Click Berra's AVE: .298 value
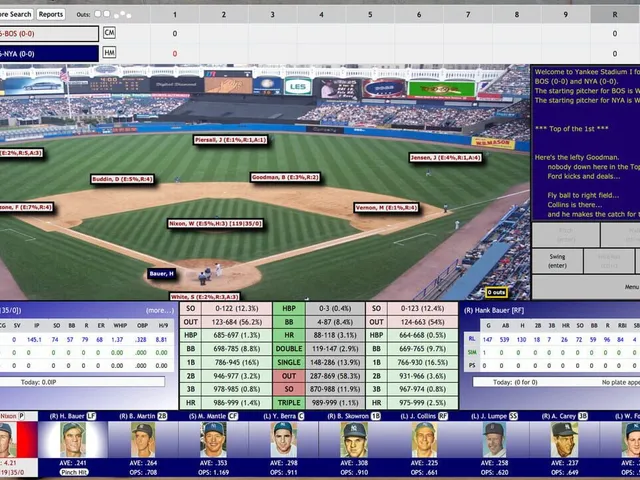The image size is (640, 480). pyautogui.click(x=283, y=463)
